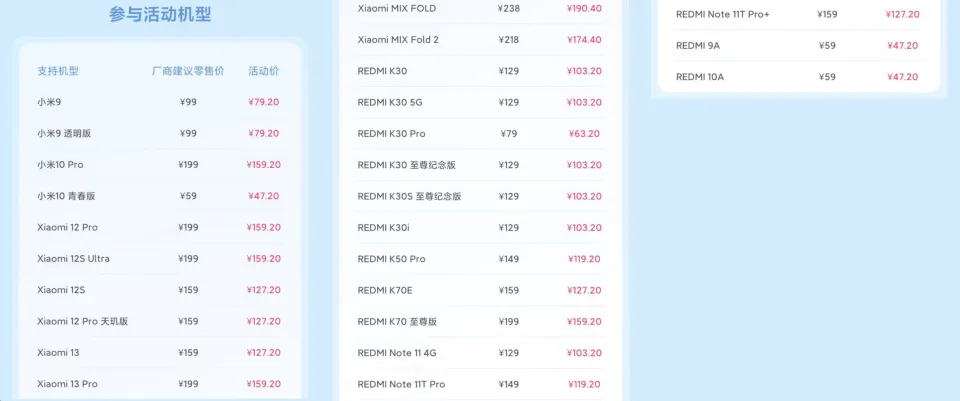The image size is (960, 401).
Task: Select the 小米9 透明版 model name
Action: 65,134
